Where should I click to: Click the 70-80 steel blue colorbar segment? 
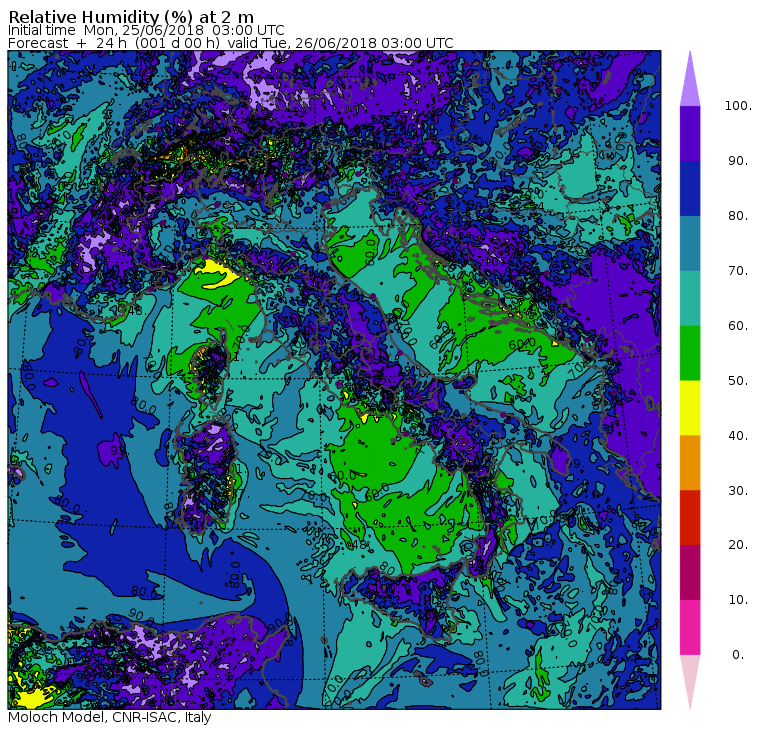[x=690, y=243]
